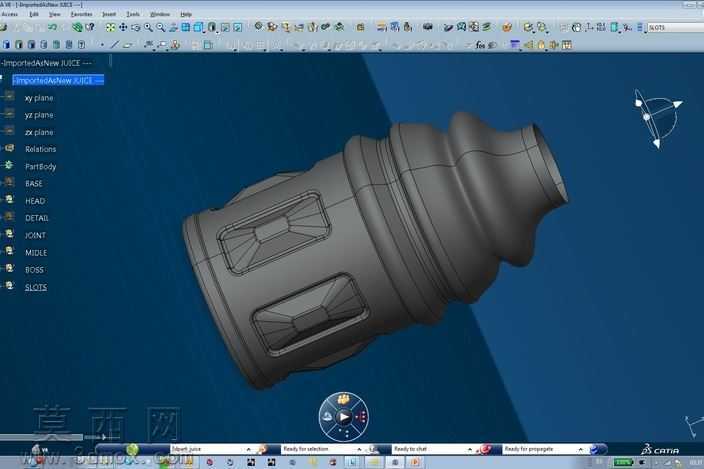Click Play button in center compass

click(344, 417)
